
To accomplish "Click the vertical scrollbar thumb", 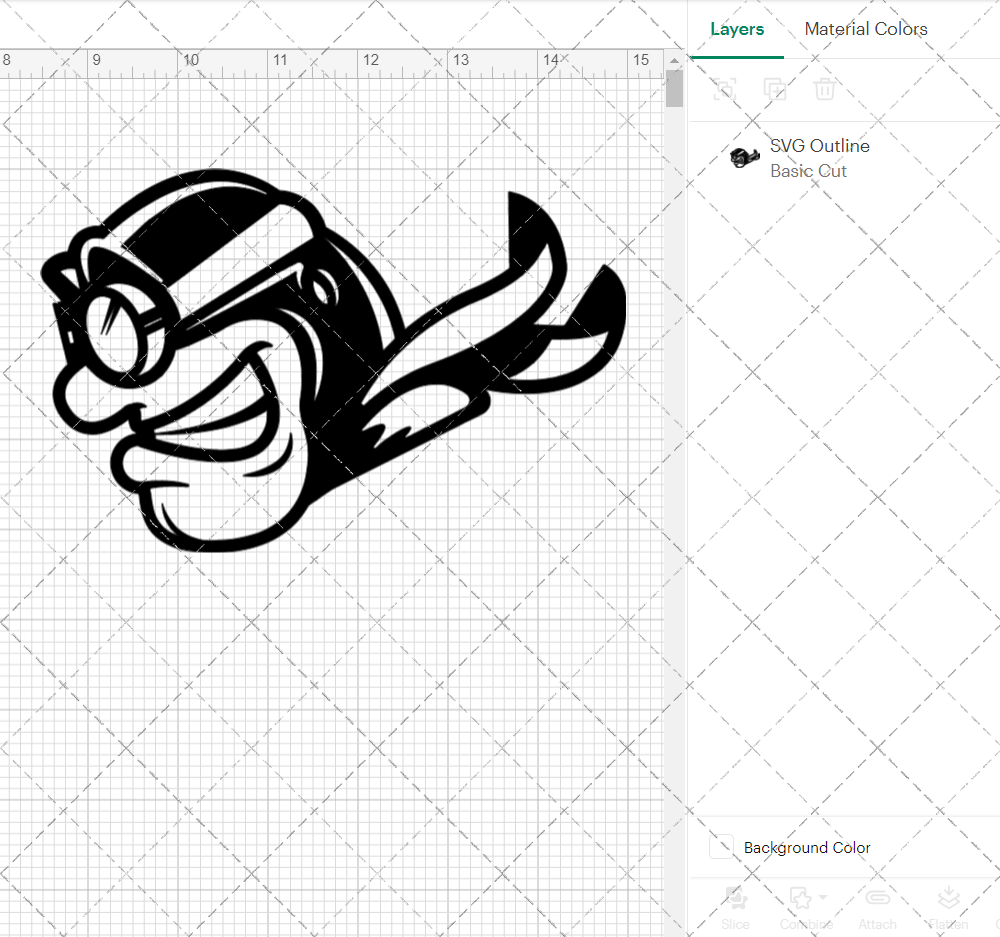I will click(674, 88).
